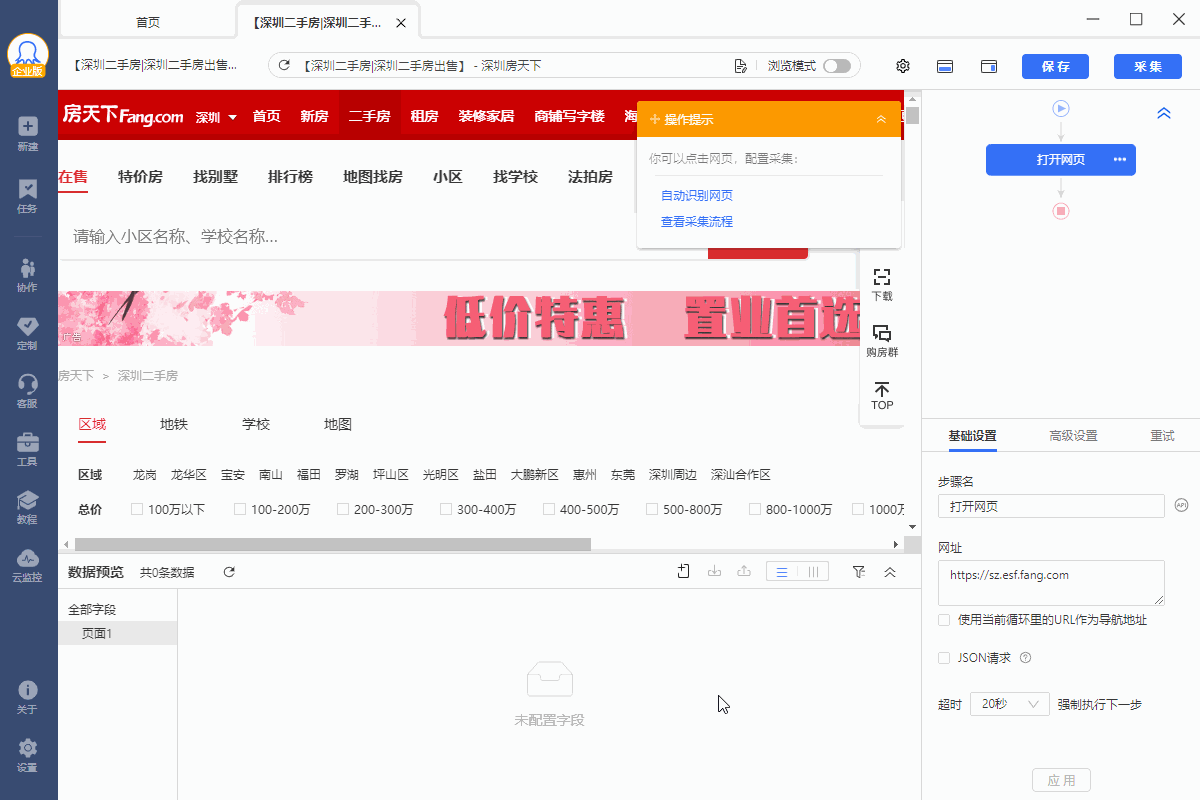Click the red stop end node in workflow
Image resolution: width=1200 pixels, height=800 pixels.
[1061, 211]
